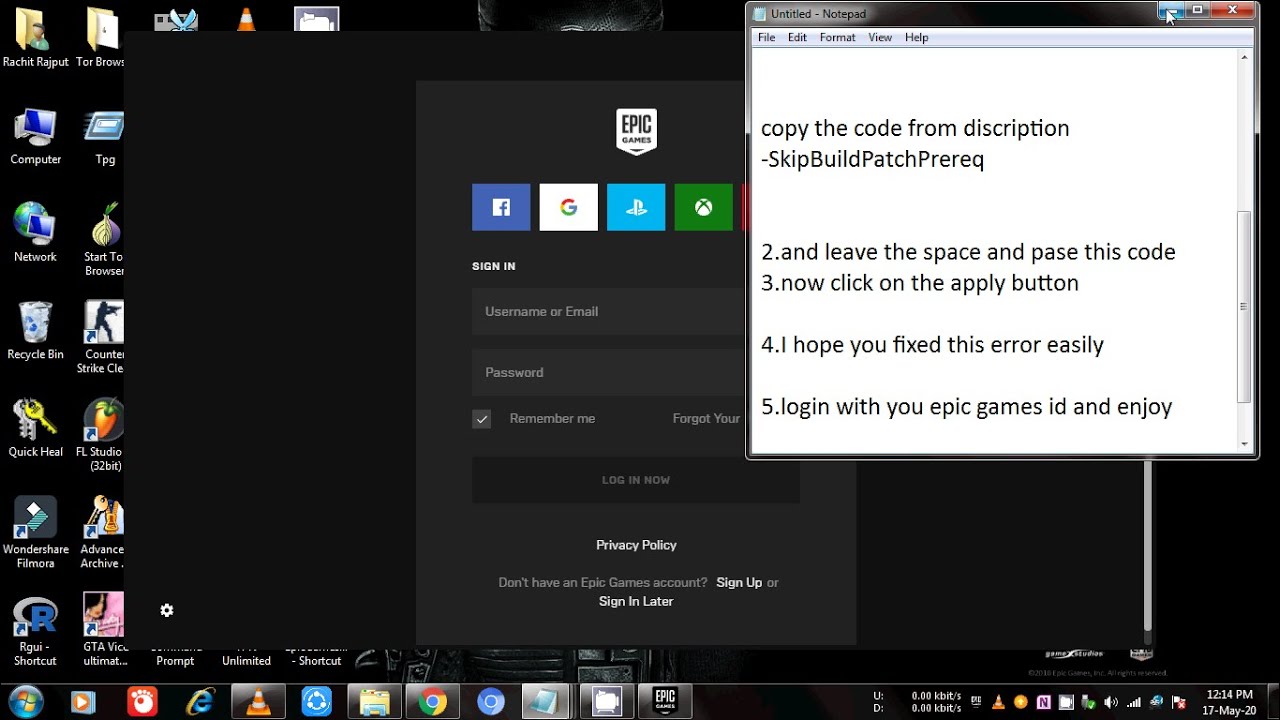The height and width of the screenshot is (720, 1280).
Task: Open Notepad Format menu
Action: (x=837, y=37)
